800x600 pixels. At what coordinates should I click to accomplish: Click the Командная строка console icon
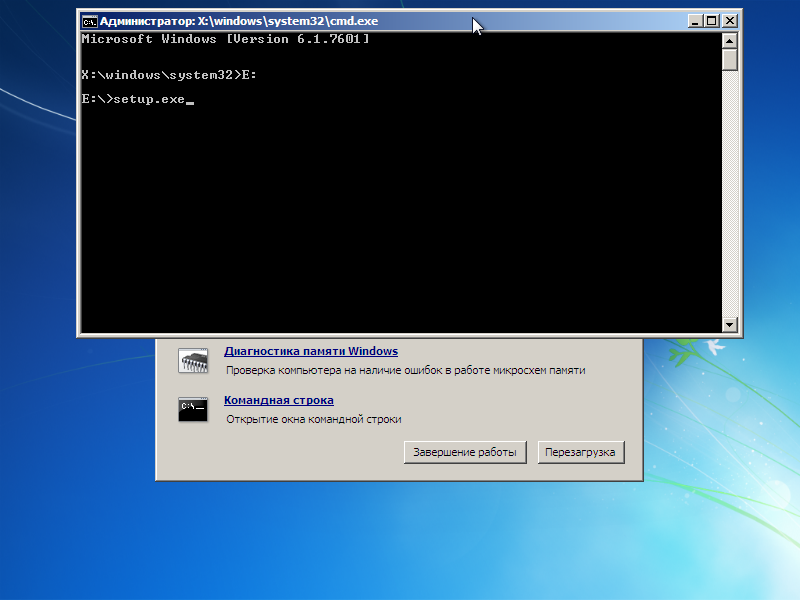[x=193, y=409]
